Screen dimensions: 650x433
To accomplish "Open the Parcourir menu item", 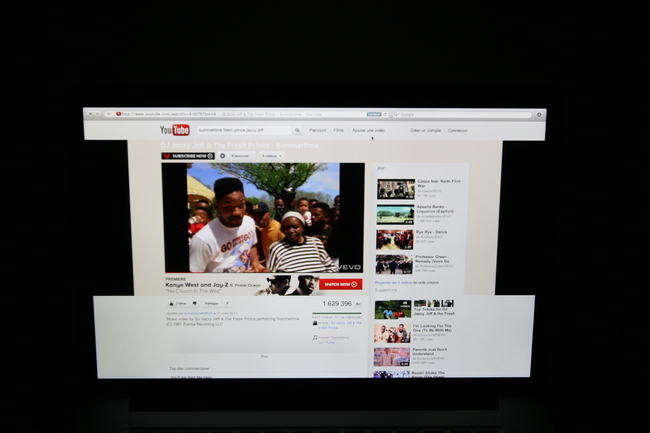I will 318,130.
